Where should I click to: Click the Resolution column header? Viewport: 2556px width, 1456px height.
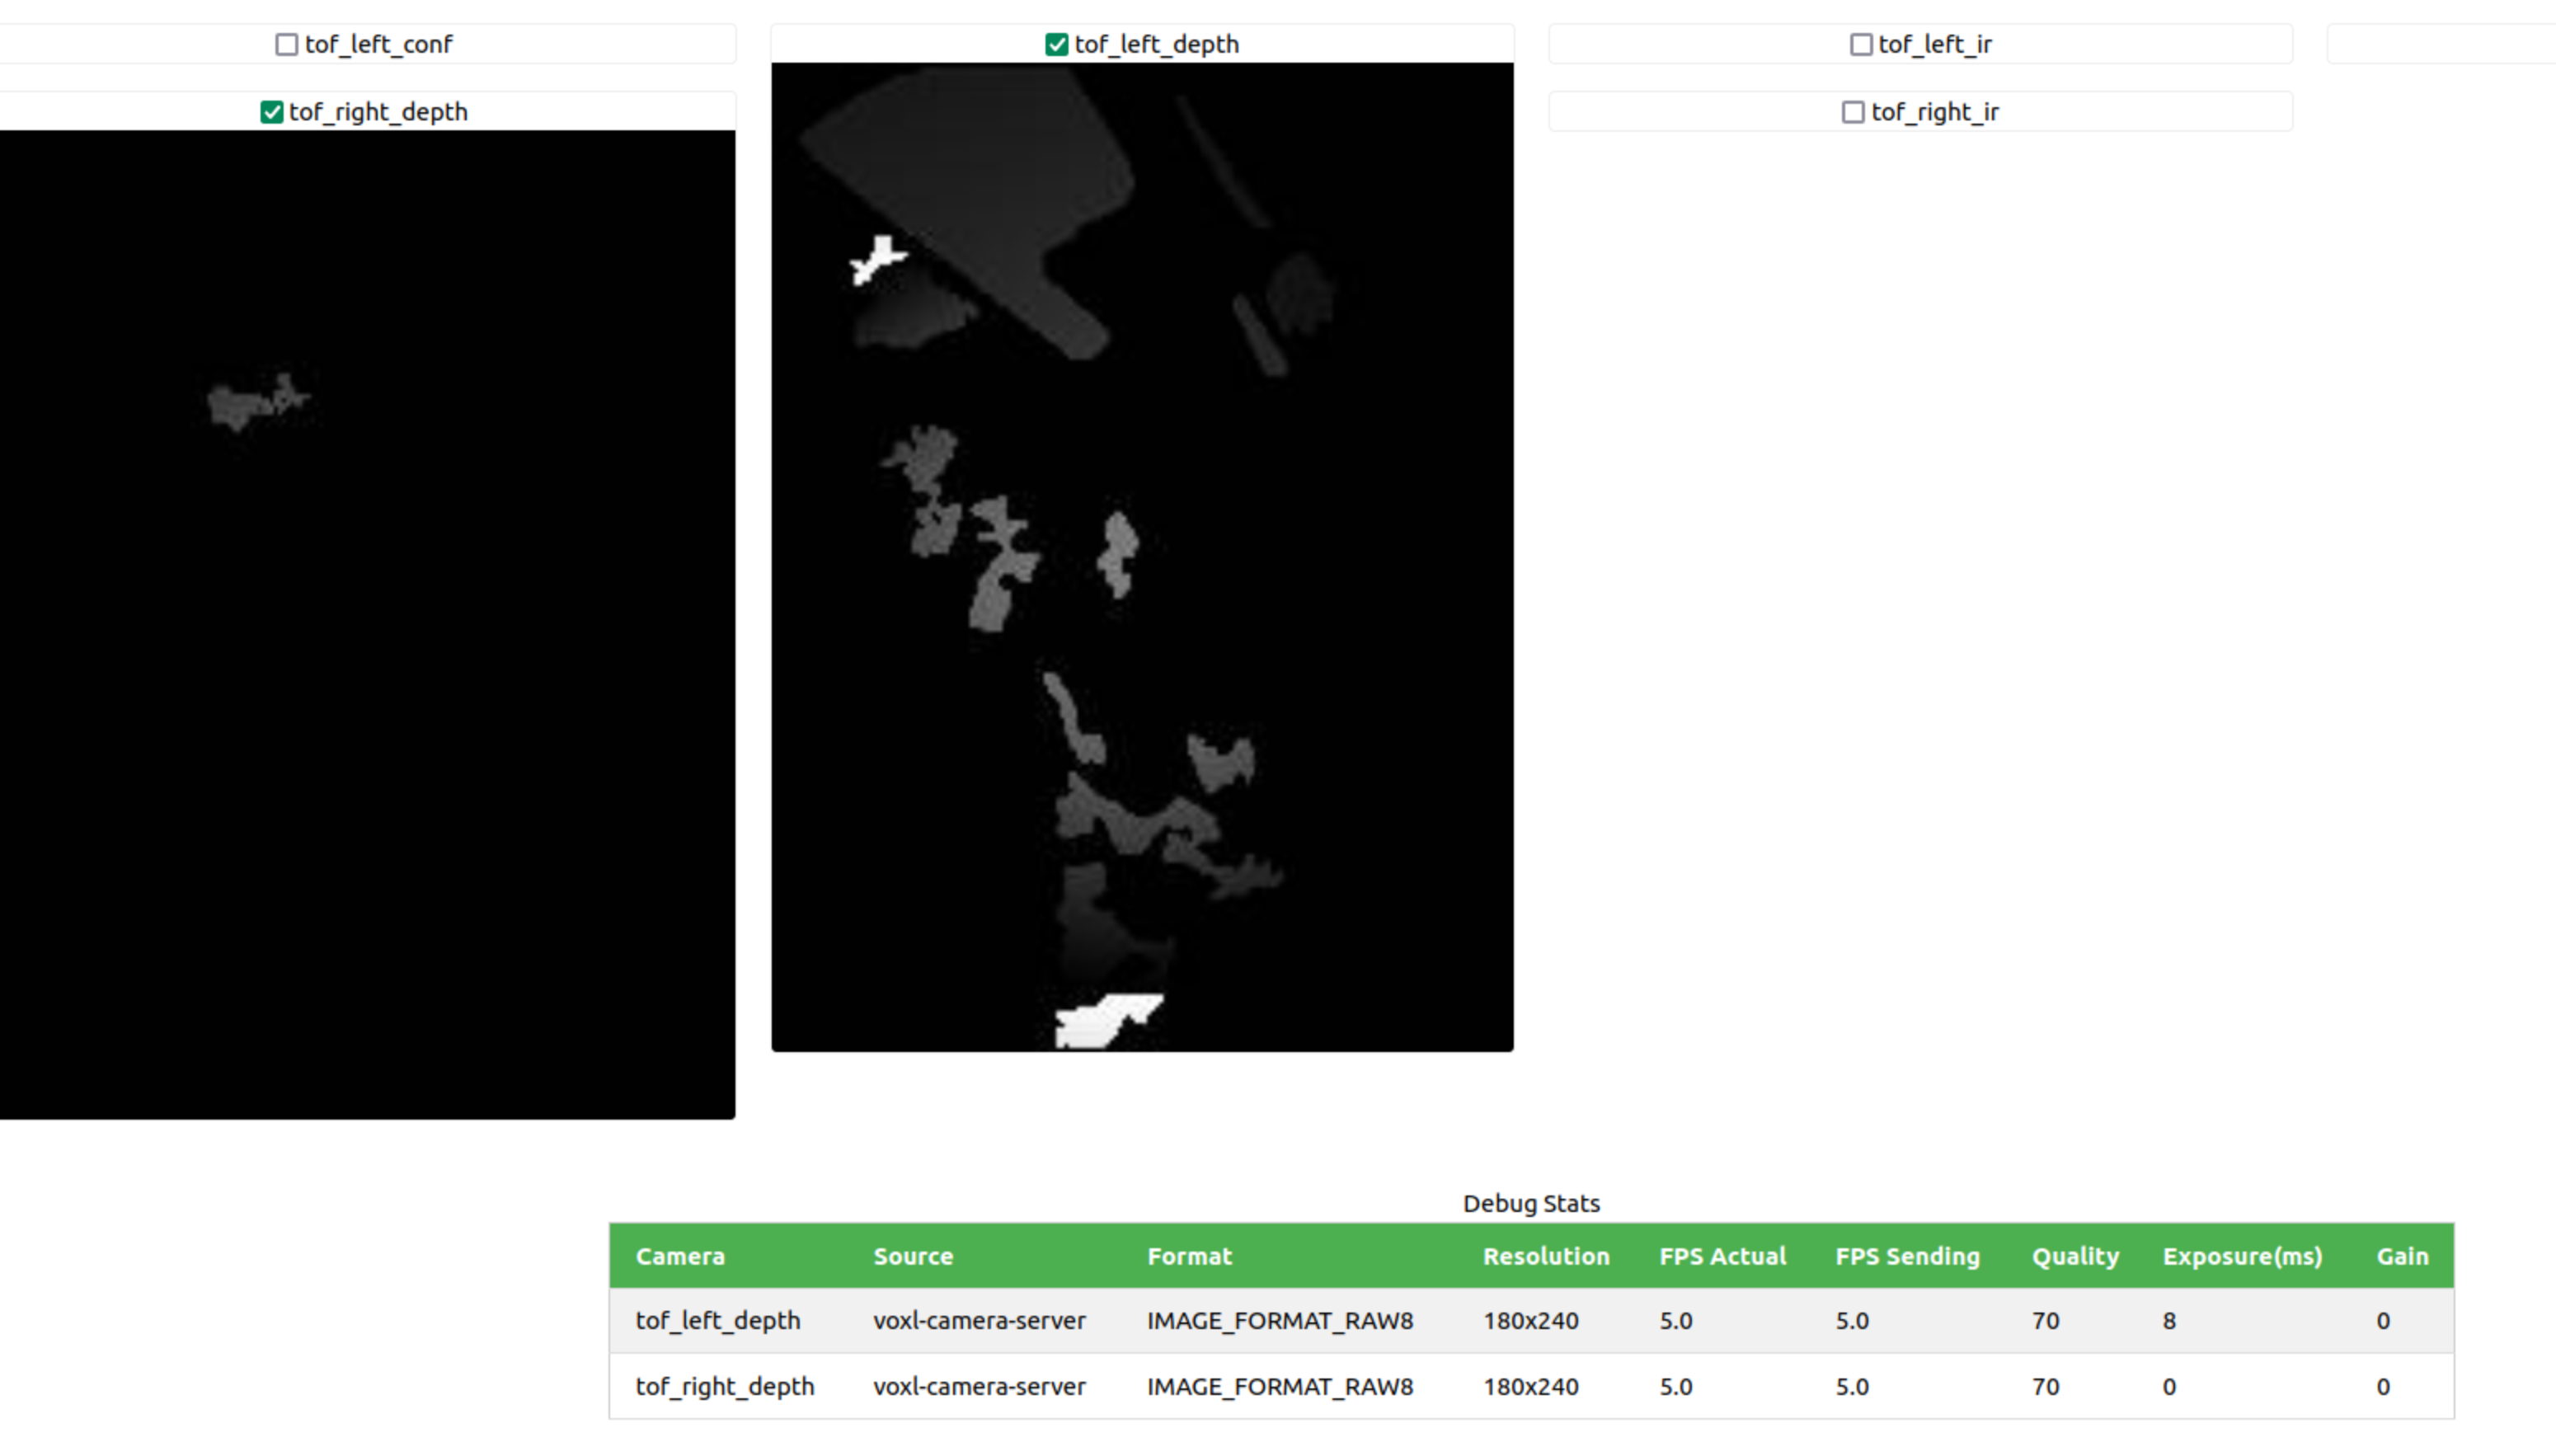(x=1546, y=1256)
